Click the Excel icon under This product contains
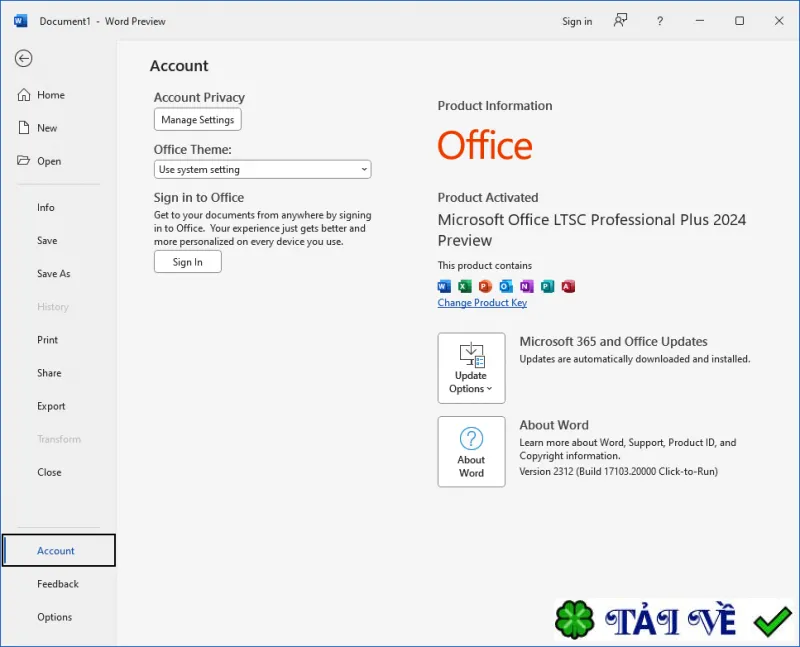This screenshot has height=647, width=800. click(464, 286)
